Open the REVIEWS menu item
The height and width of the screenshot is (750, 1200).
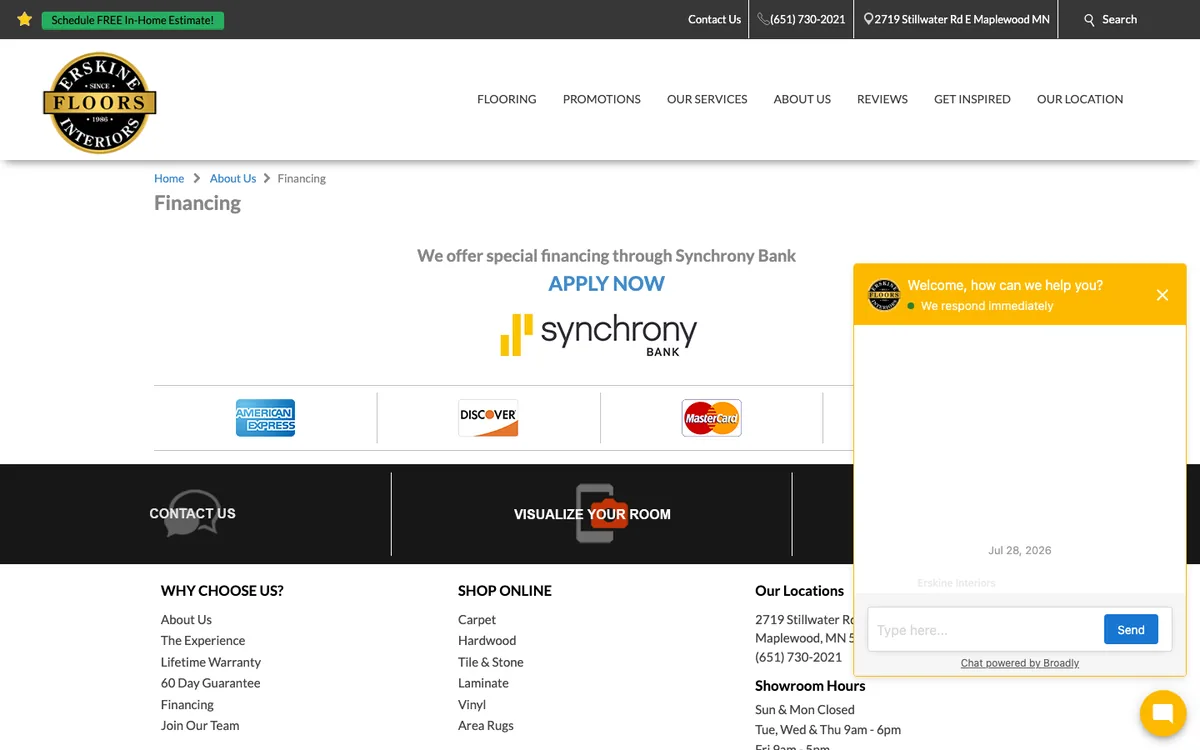(882, 99)
